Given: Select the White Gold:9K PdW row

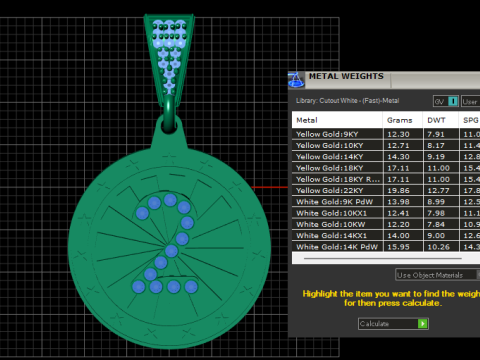Looking at the screenshot, I should 386,202.
